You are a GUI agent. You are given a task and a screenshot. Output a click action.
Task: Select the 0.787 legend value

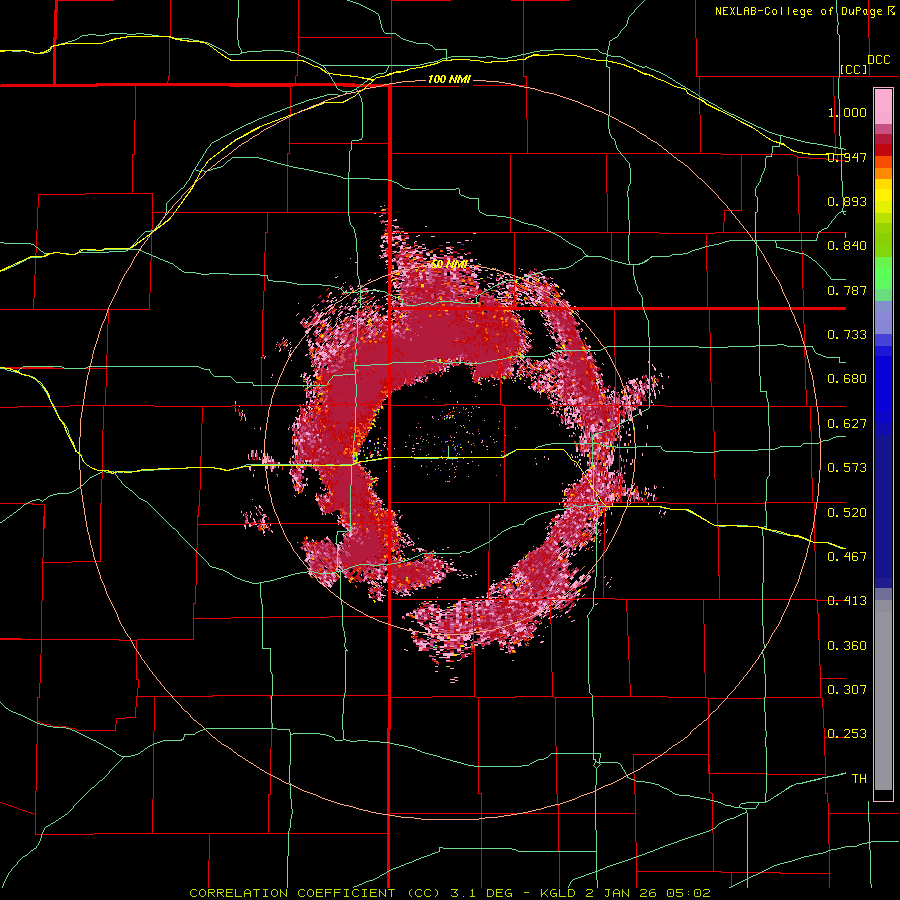point(847,290)
